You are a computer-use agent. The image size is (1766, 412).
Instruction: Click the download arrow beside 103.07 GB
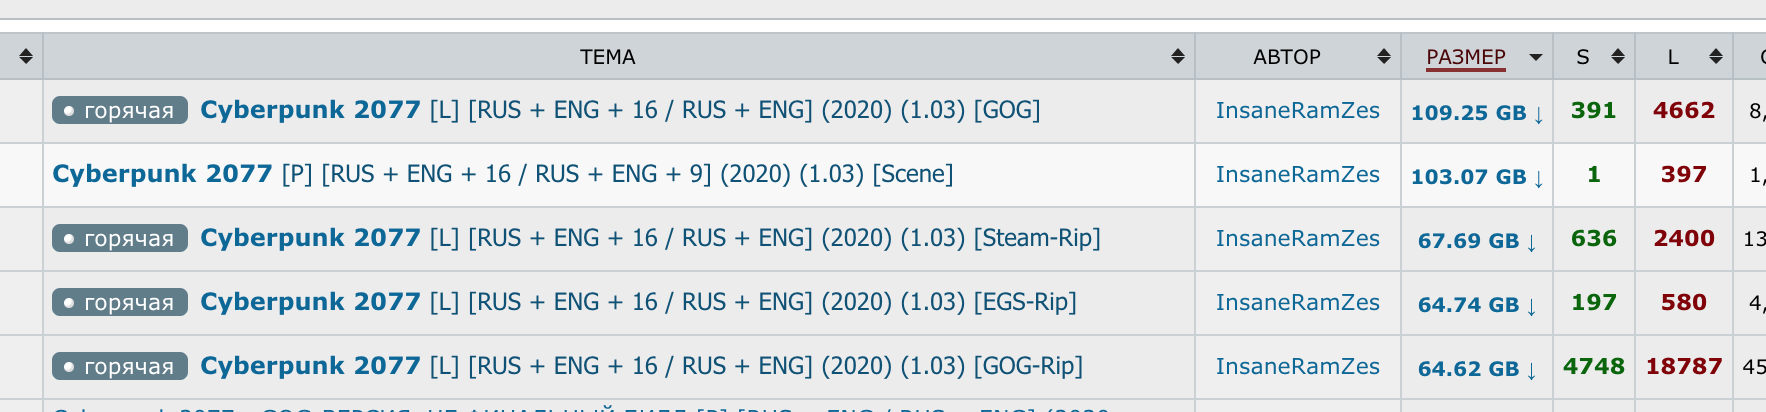pyautogui.click(x=1538, y=178)
